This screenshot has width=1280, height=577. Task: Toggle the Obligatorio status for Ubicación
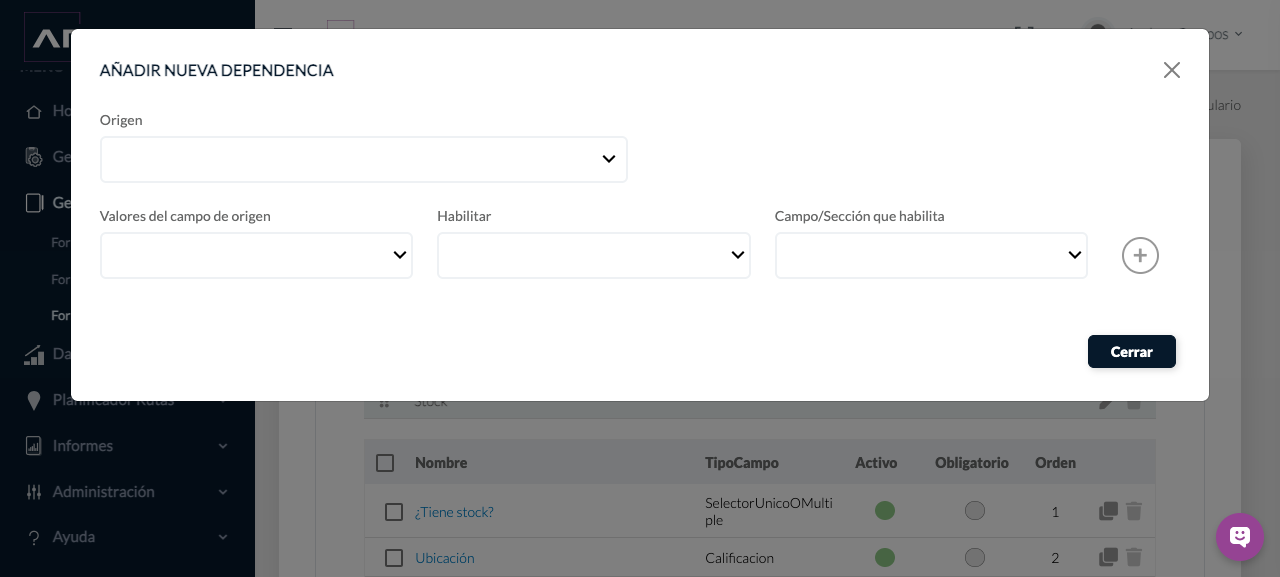tap(975, 557)
